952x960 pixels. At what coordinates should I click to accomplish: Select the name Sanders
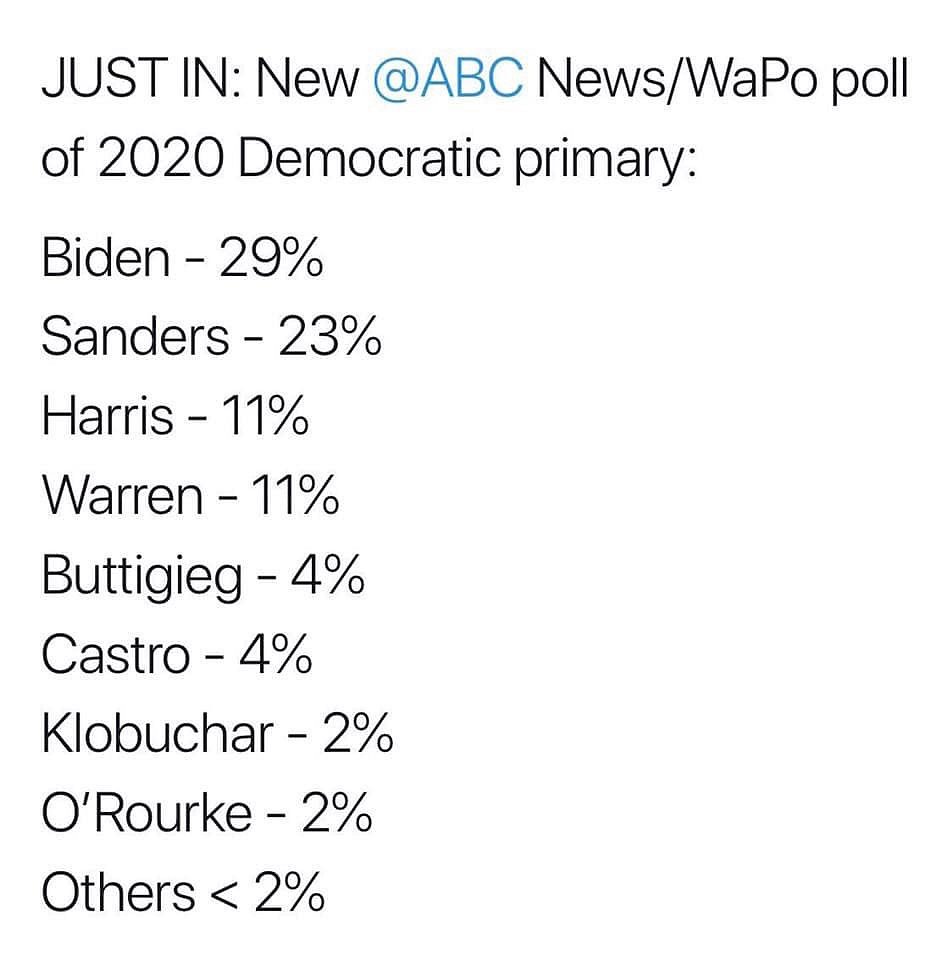pos(135,338)
